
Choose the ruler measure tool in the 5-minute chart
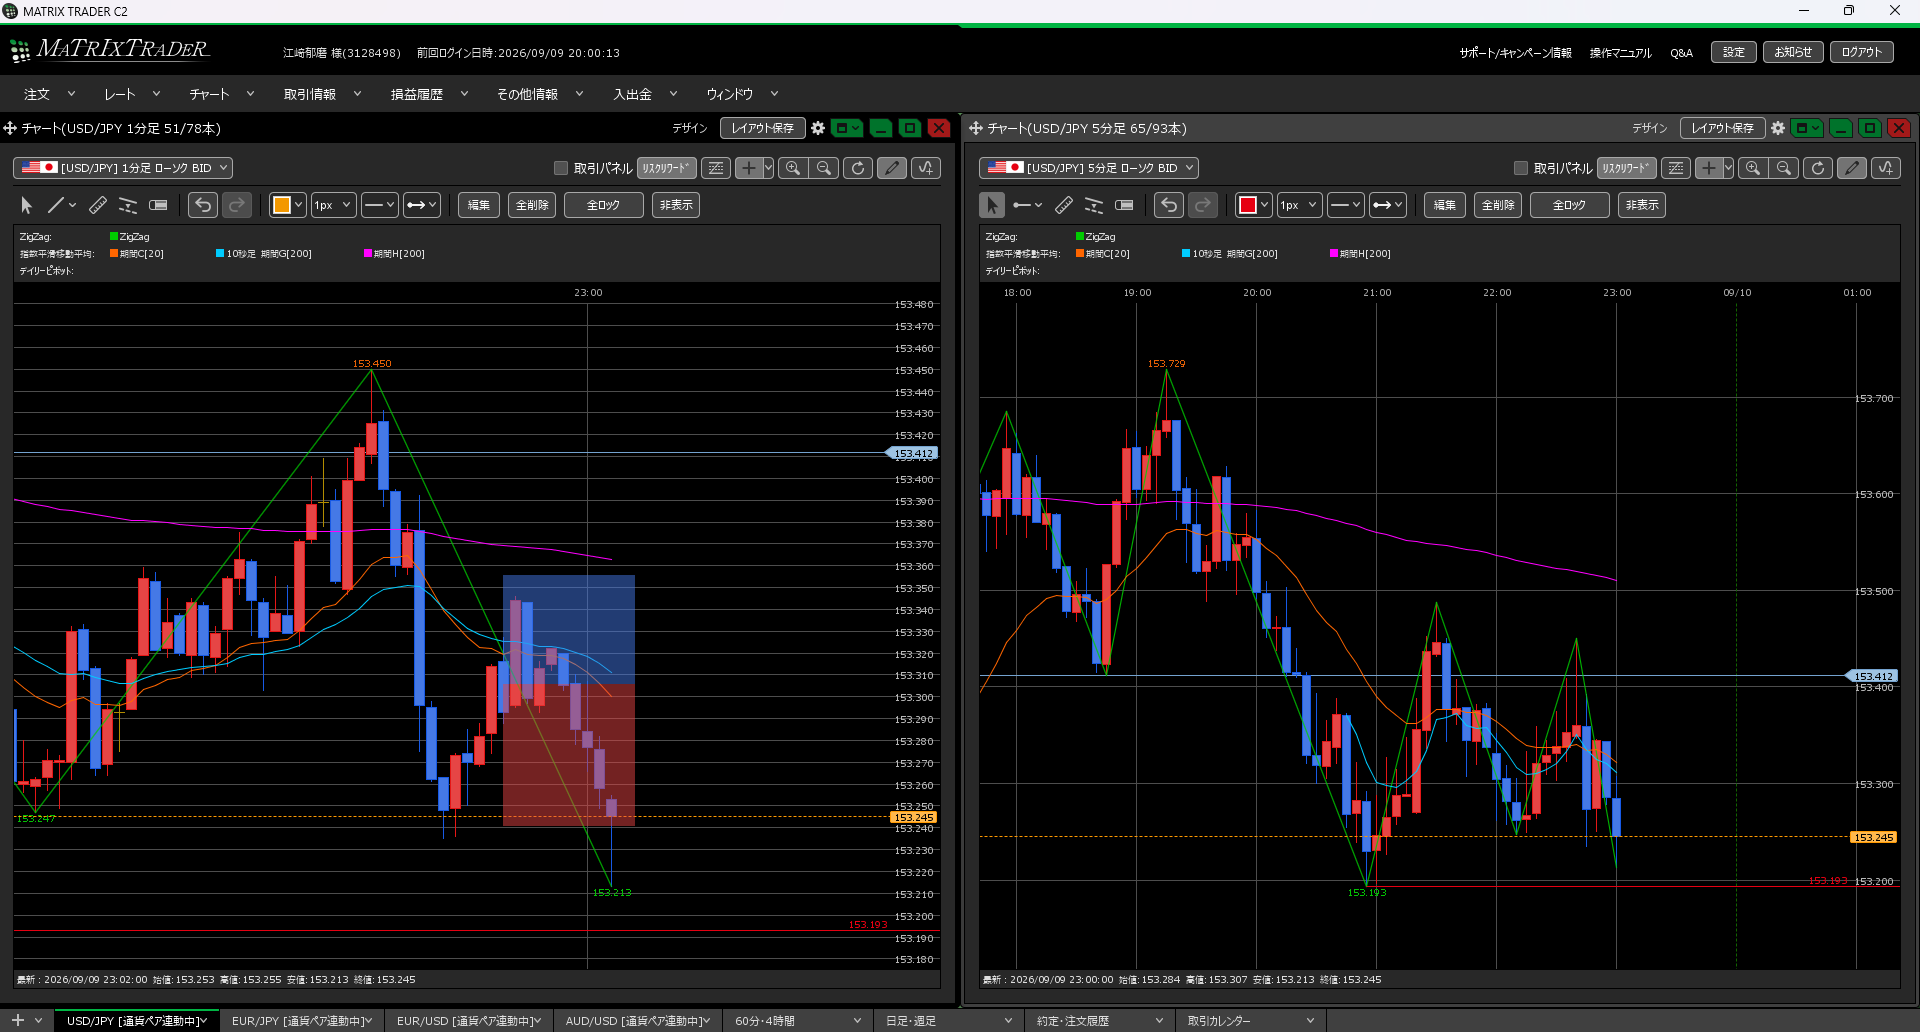click(x=1064, y=205)
